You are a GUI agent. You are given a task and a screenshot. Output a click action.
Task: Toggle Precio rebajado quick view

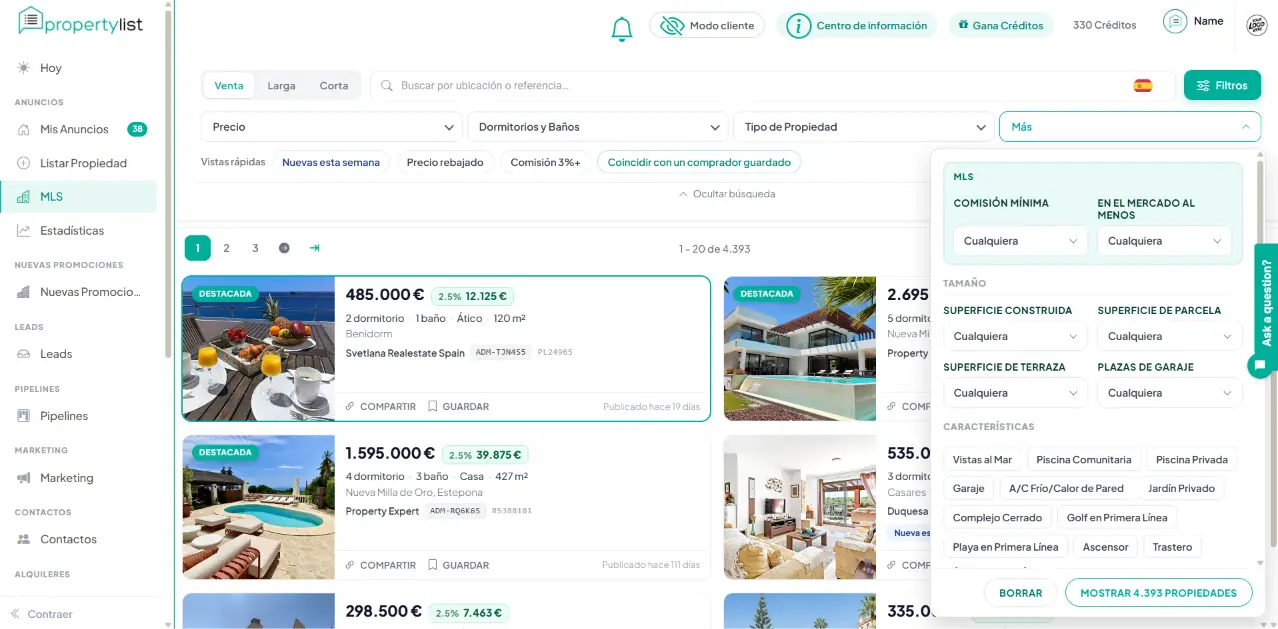445,162
